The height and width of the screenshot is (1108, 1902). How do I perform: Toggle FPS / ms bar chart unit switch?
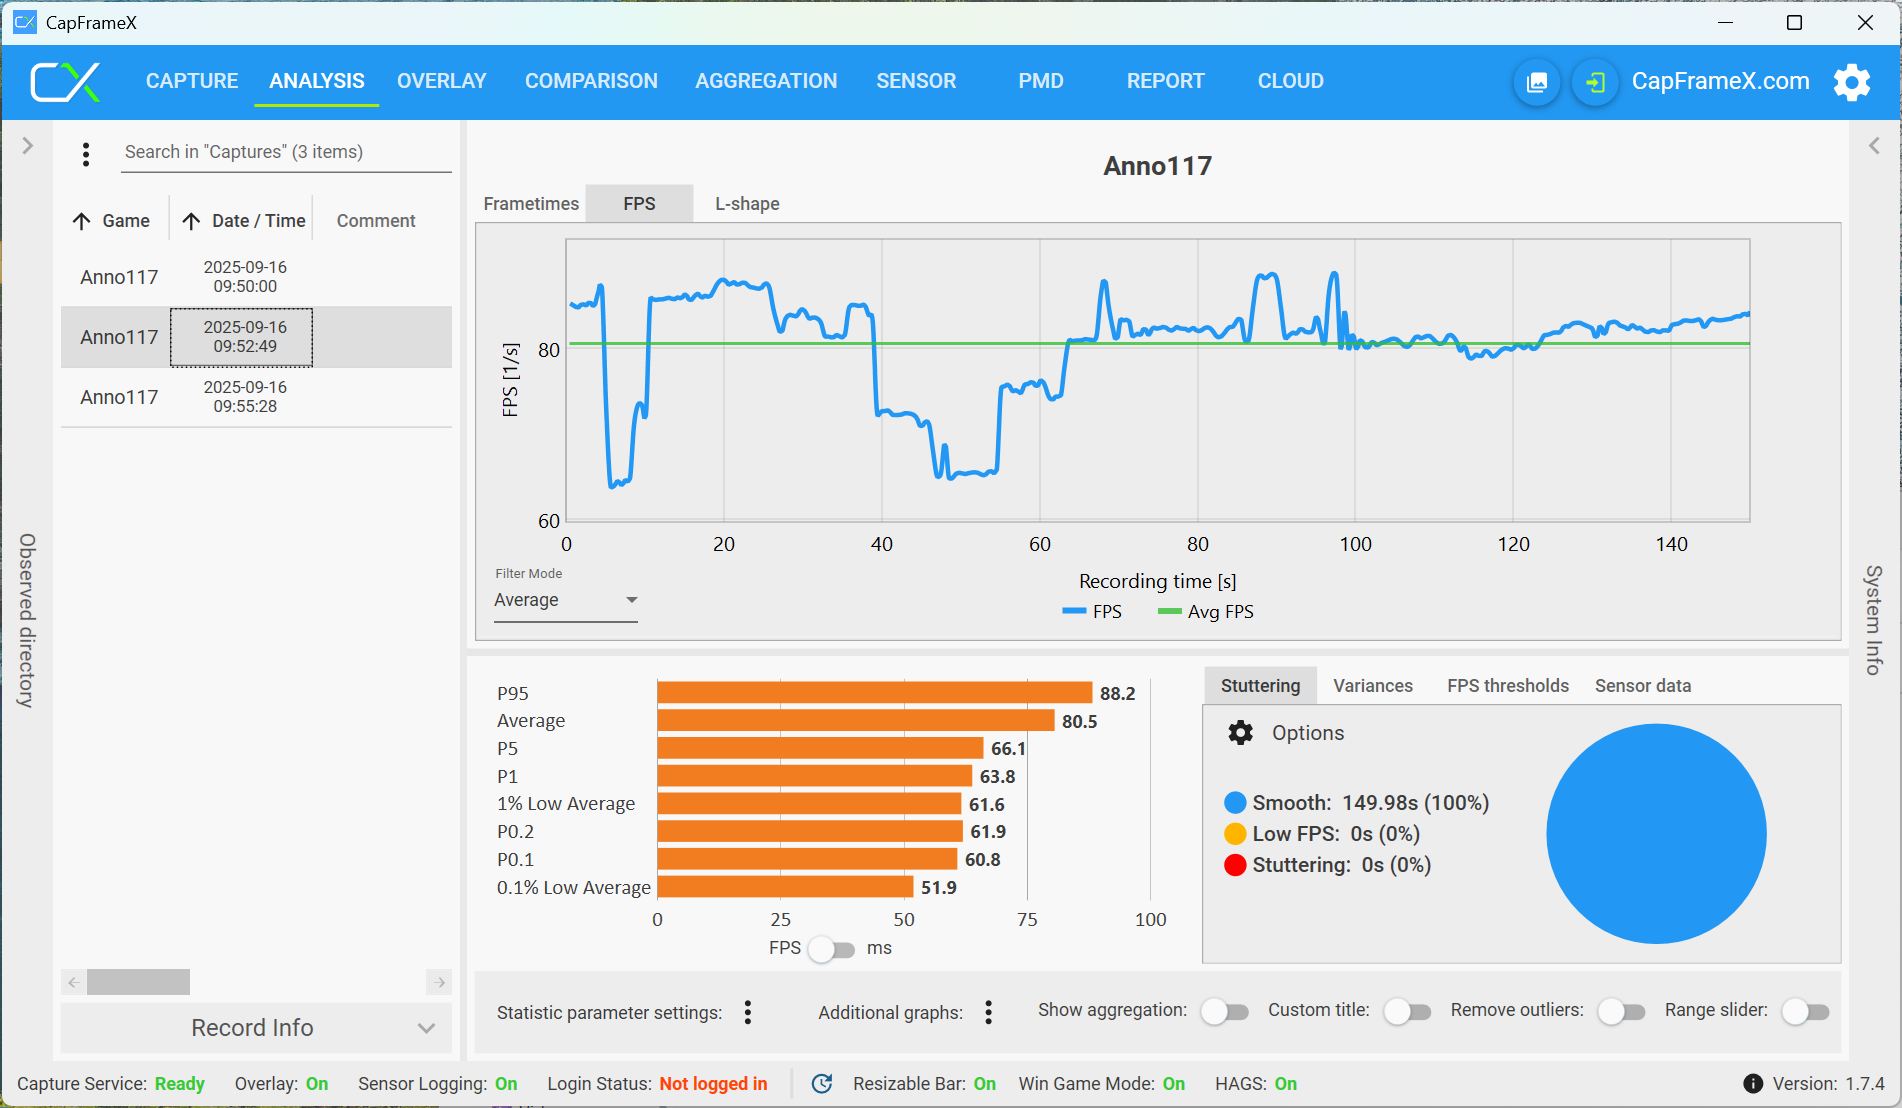(x=832, y=949)
